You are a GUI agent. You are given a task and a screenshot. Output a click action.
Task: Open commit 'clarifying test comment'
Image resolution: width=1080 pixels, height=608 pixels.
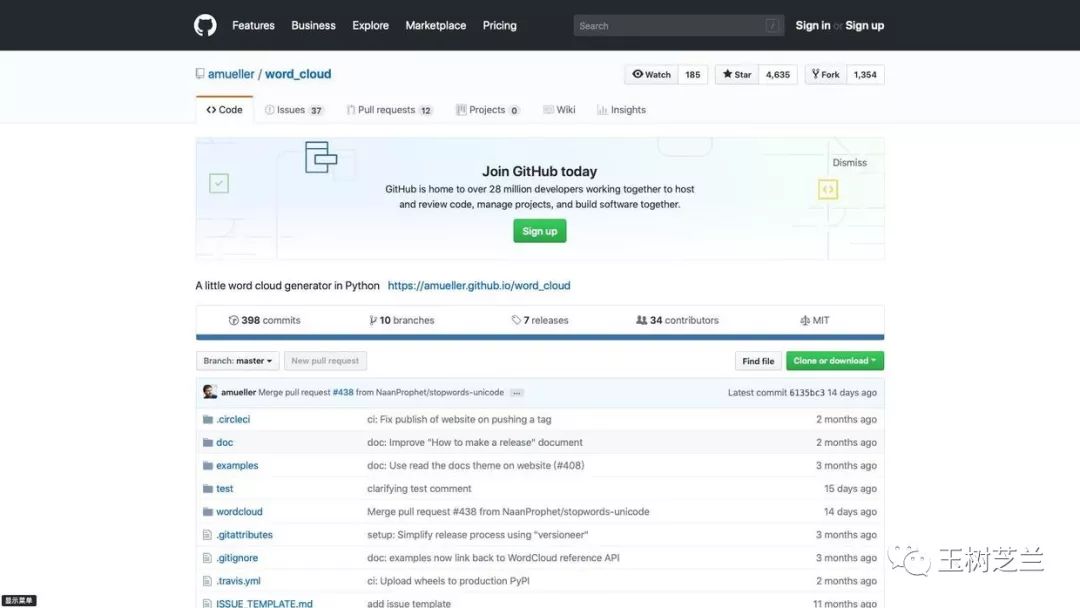[x=419, y=488]
